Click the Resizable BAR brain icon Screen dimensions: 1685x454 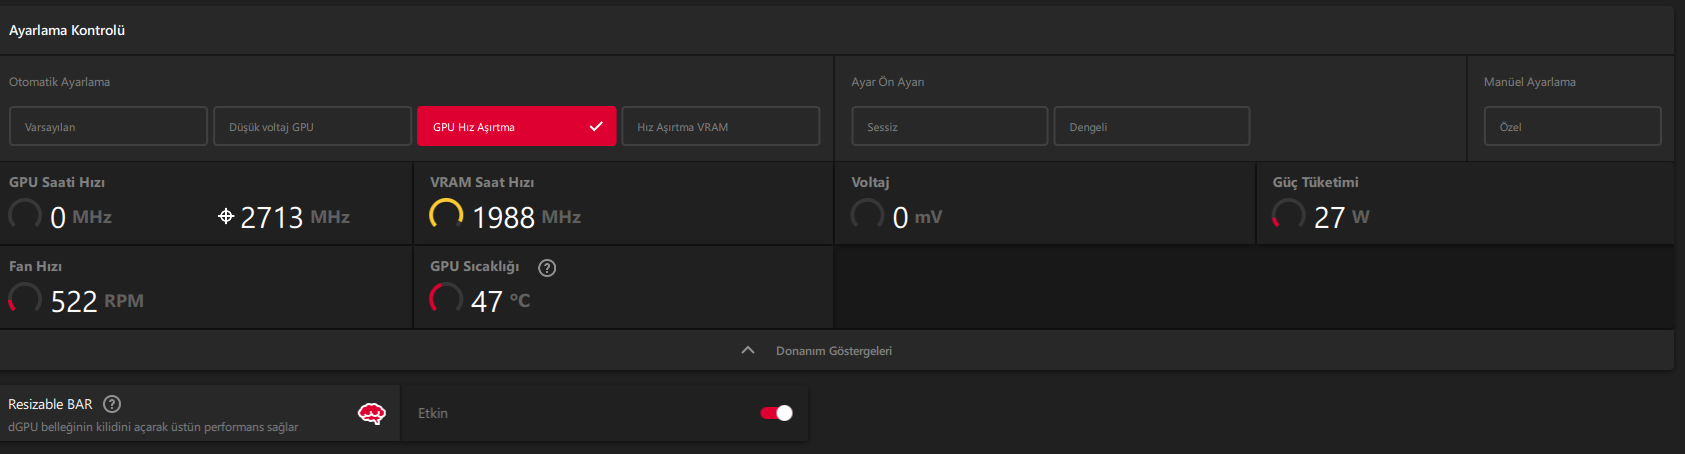click(x=371, y=414)
